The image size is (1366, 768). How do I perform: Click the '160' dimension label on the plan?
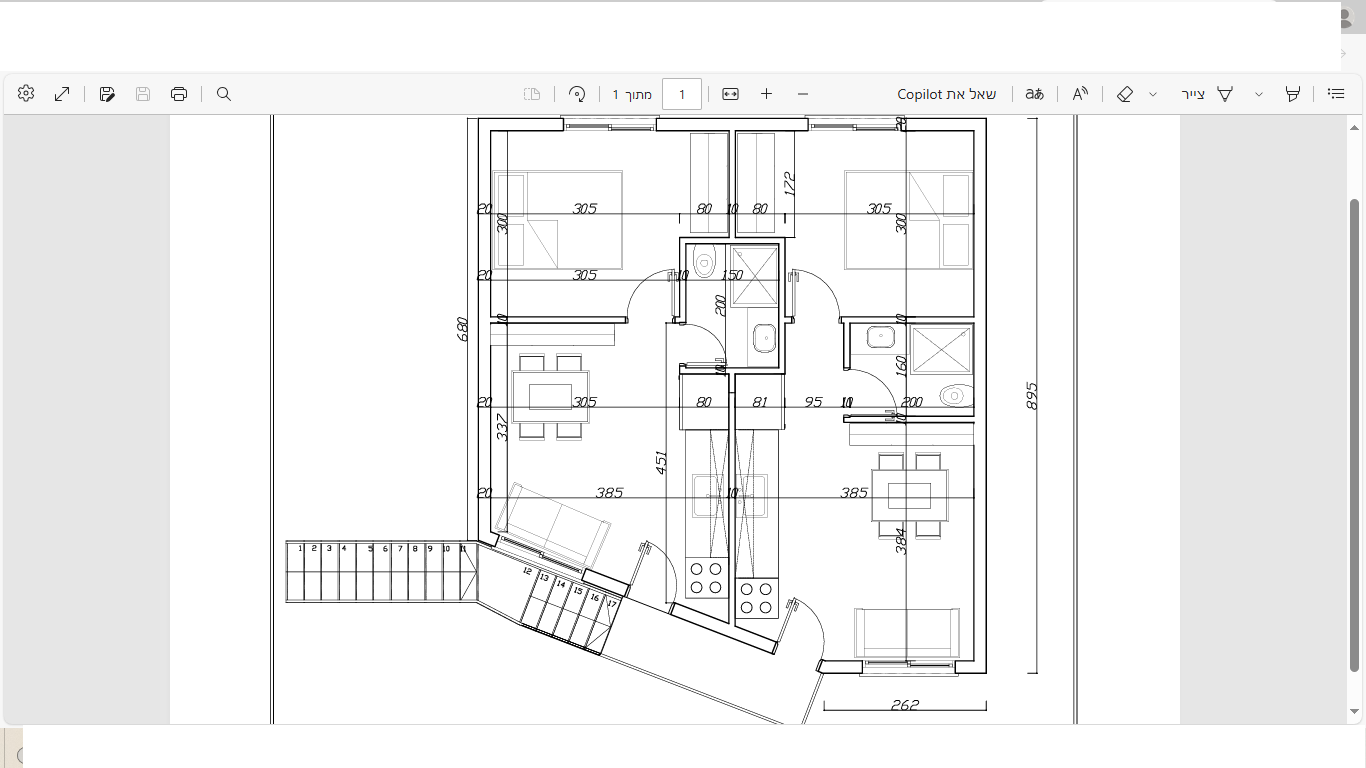tap(901, 368)
